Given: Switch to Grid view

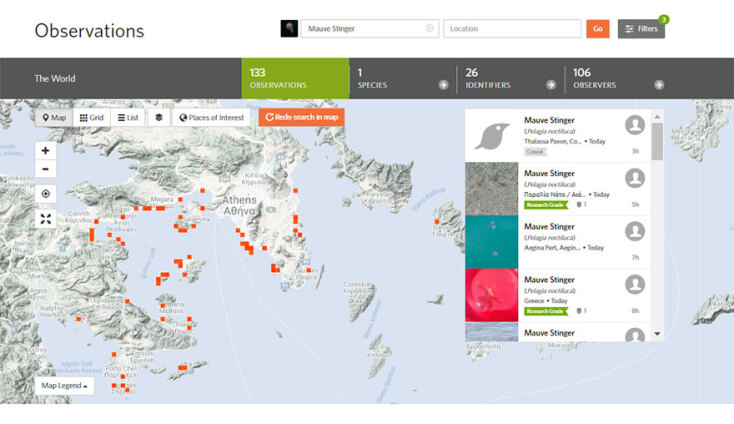Looking at the screenshot, I should (x=91, y=118).
